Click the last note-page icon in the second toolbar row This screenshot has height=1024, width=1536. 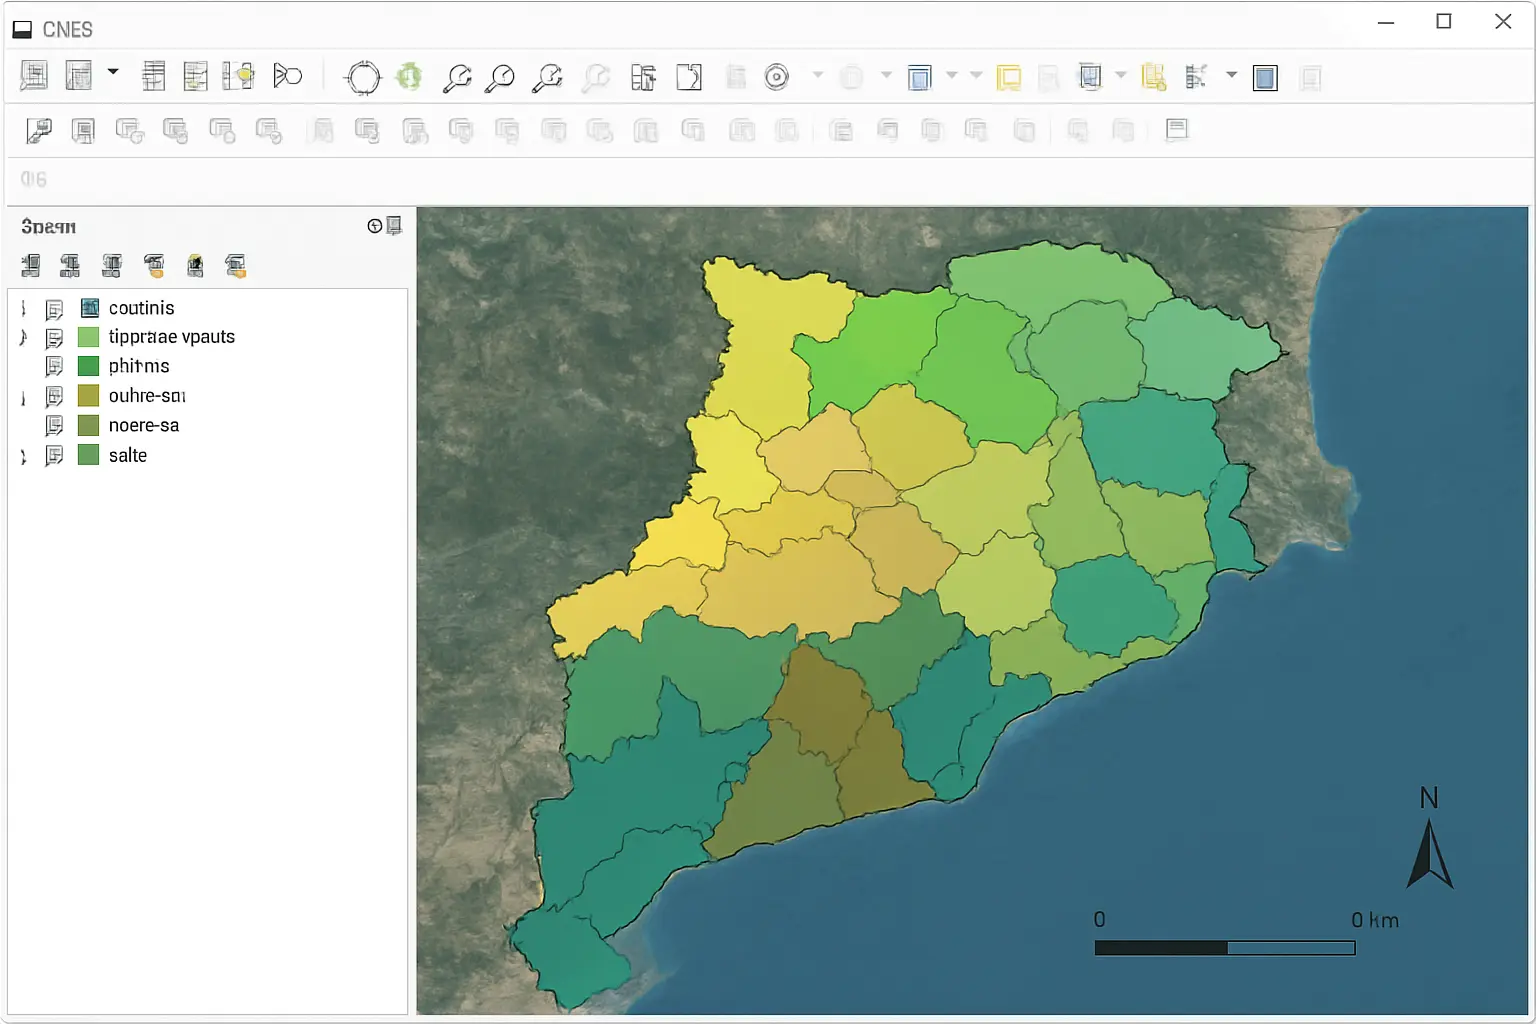click(x=1177, y=129)
